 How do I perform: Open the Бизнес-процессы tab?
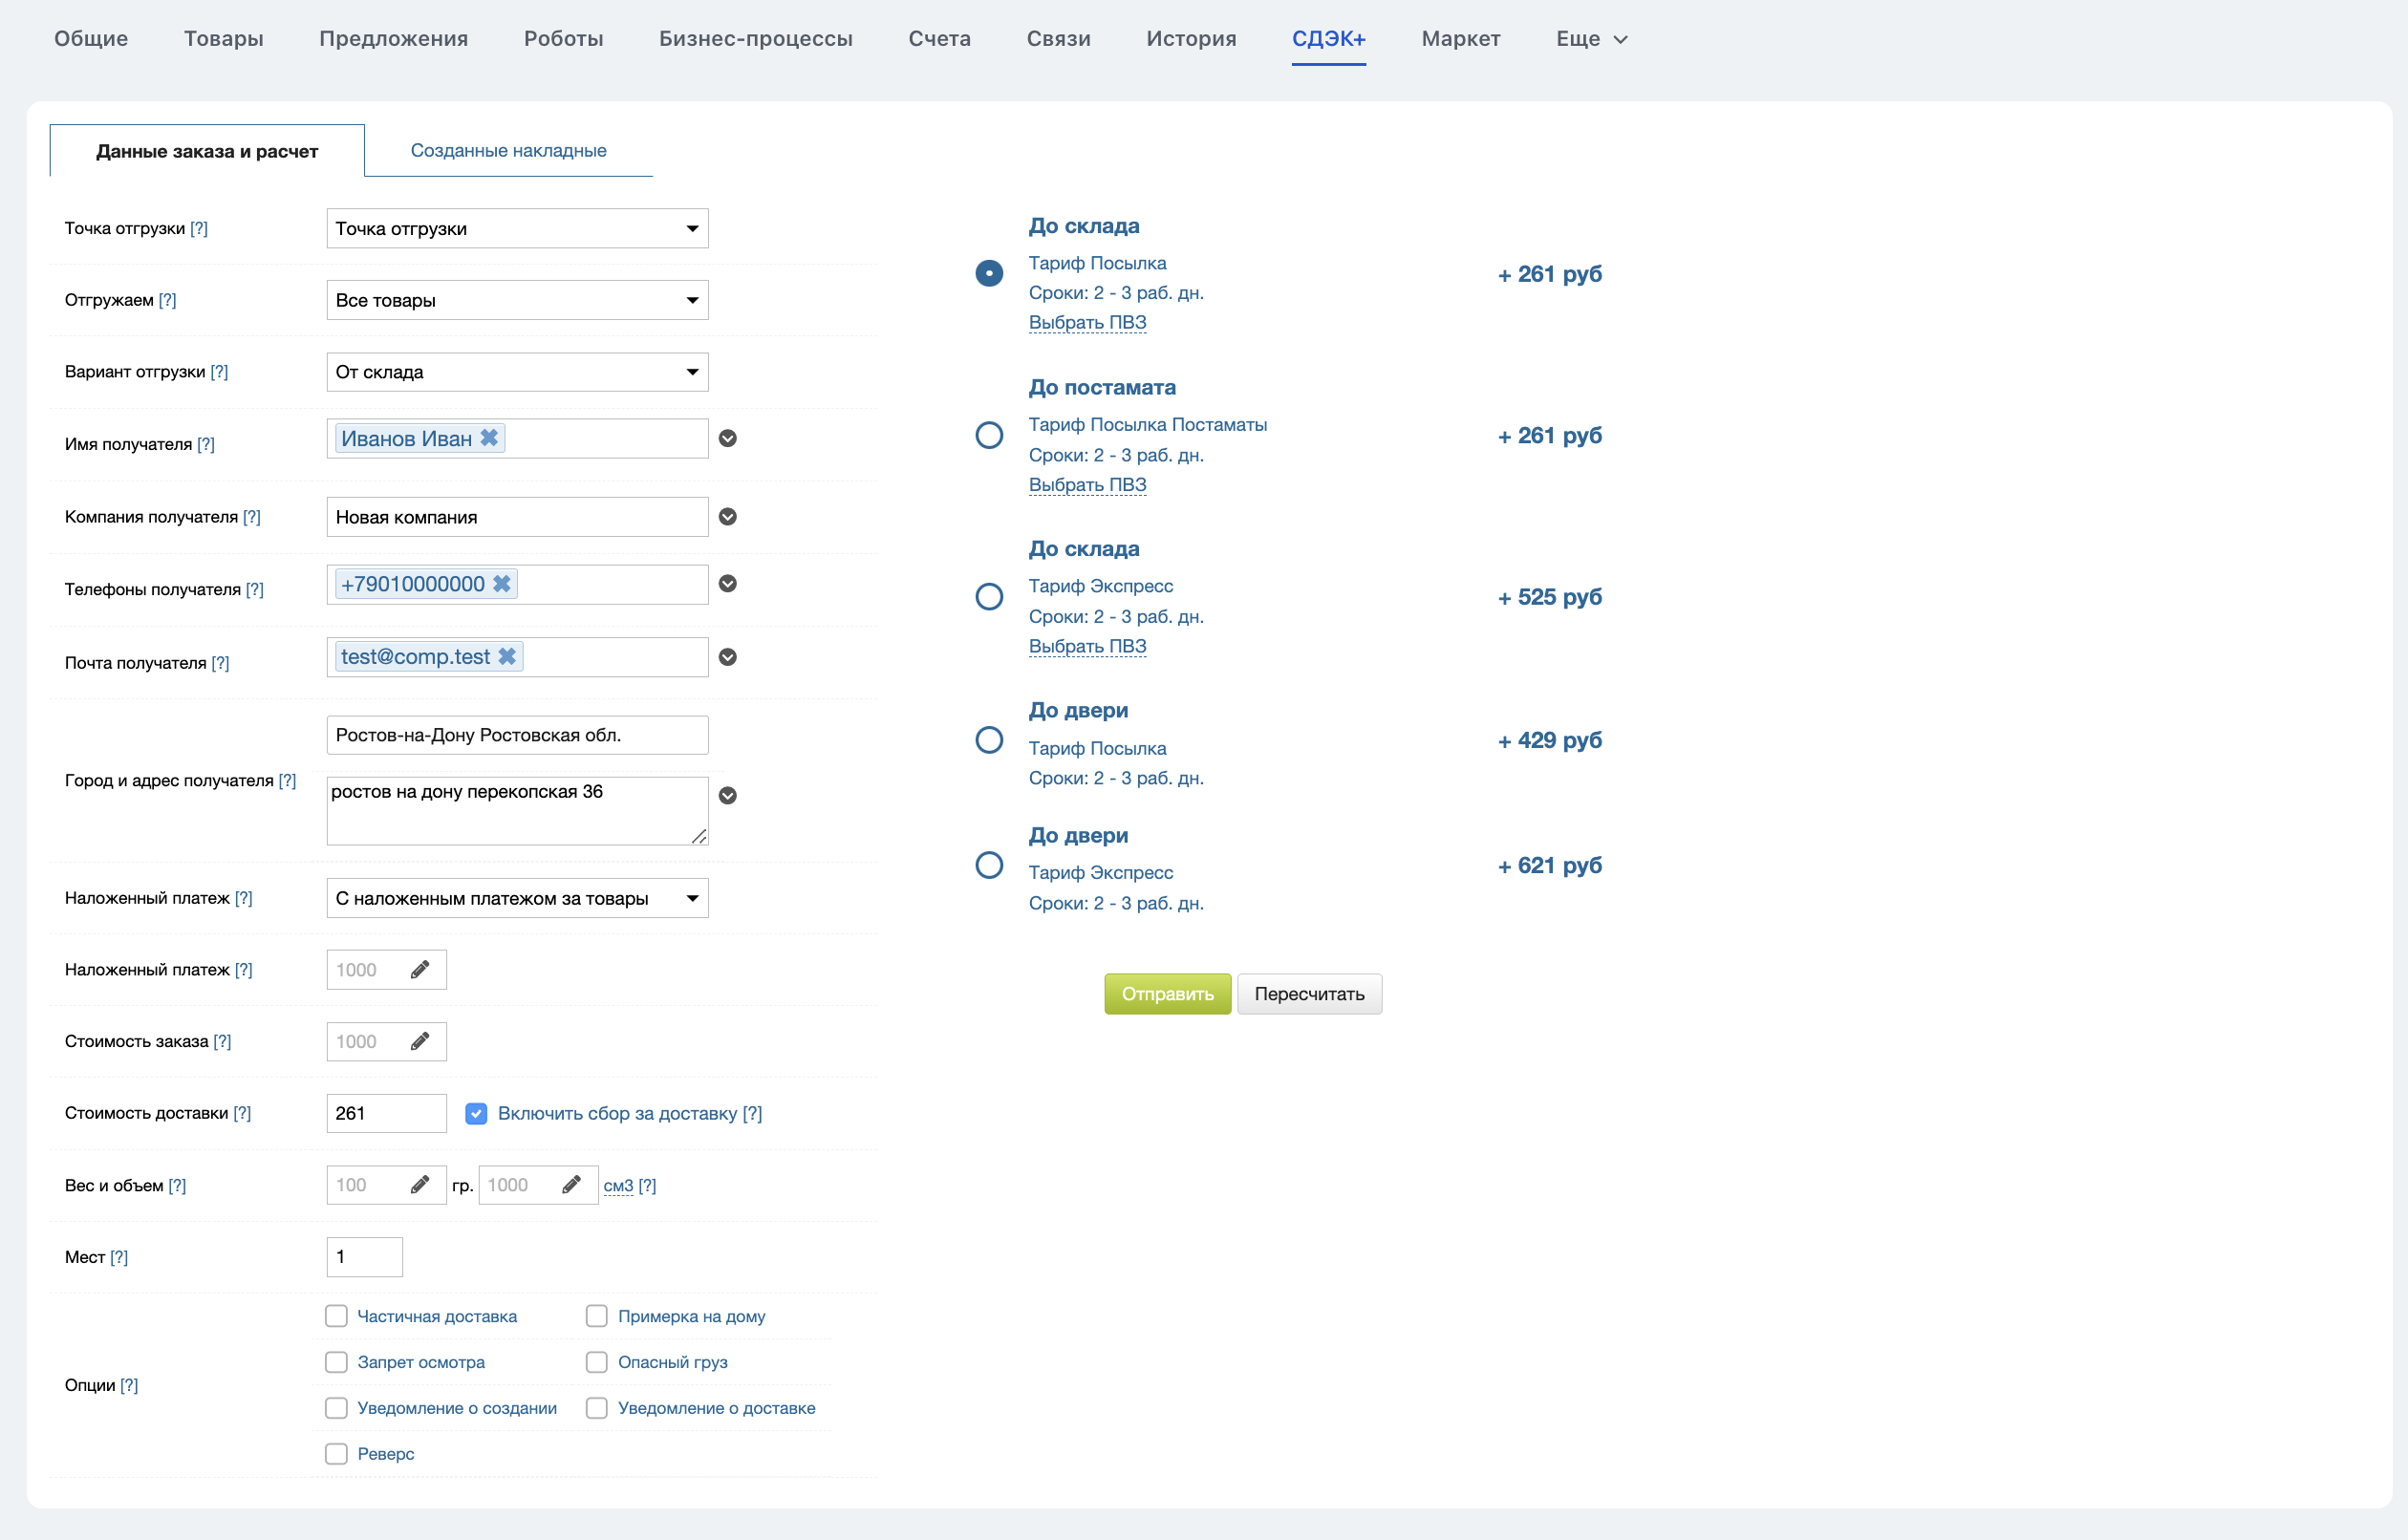tap(755, 39)
